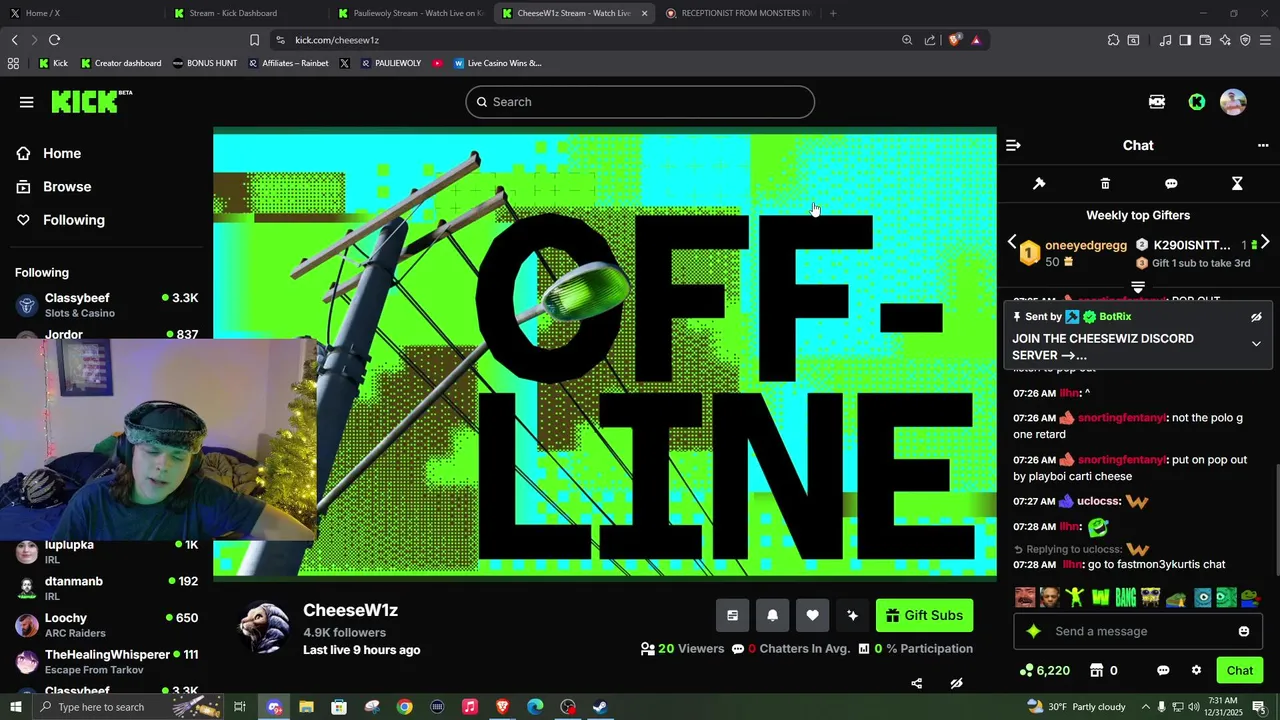The image size is (1280, 720).
Task: Open Brave Leo AI sparkle icon
Action: pos(1225,40)
